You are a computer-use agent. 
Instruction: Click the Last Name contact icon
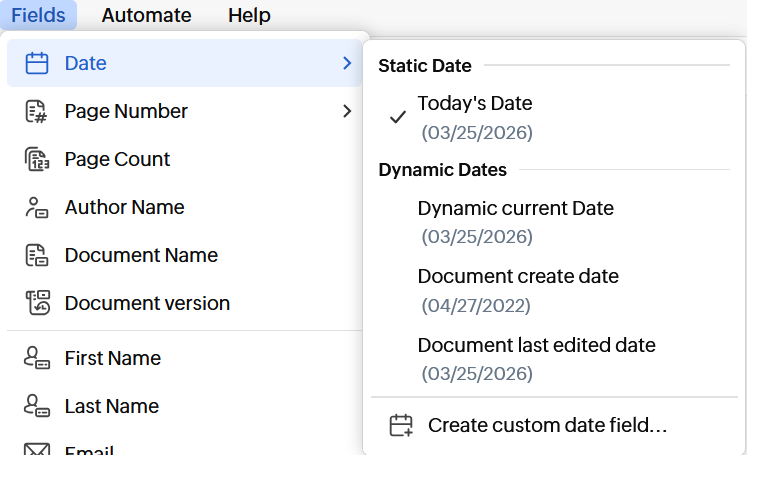[x=36, y=406]
